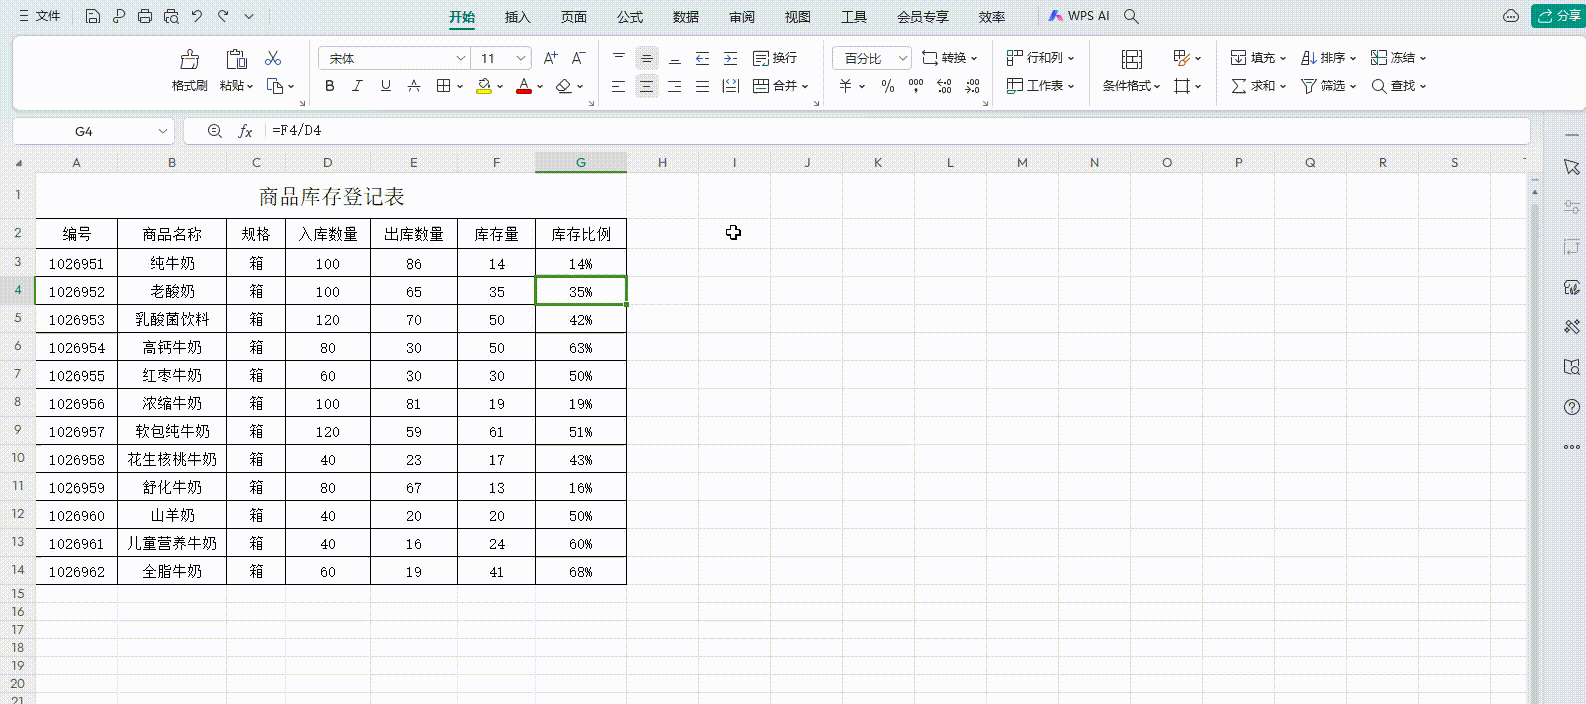Click 查找 Find button
This screenshot has width=1586, height=704.
point(1398,86)
